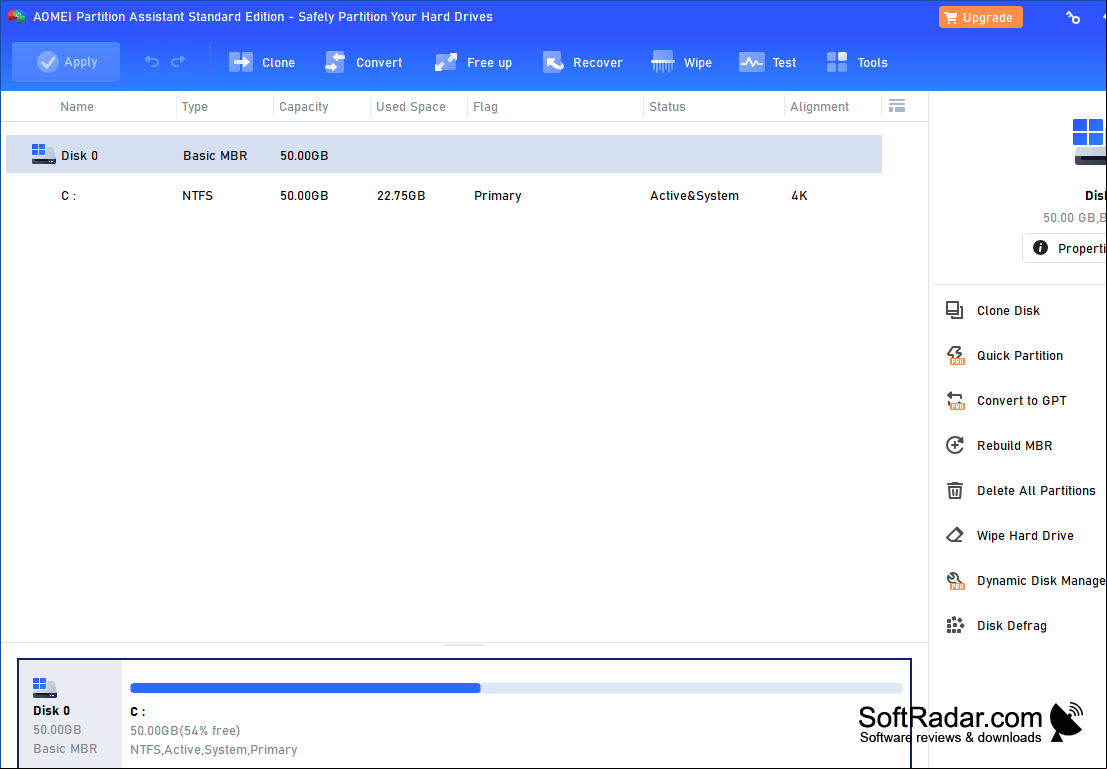Select the C: partition row
Viewport: 1107px width, 769px height.
[444, 196]
